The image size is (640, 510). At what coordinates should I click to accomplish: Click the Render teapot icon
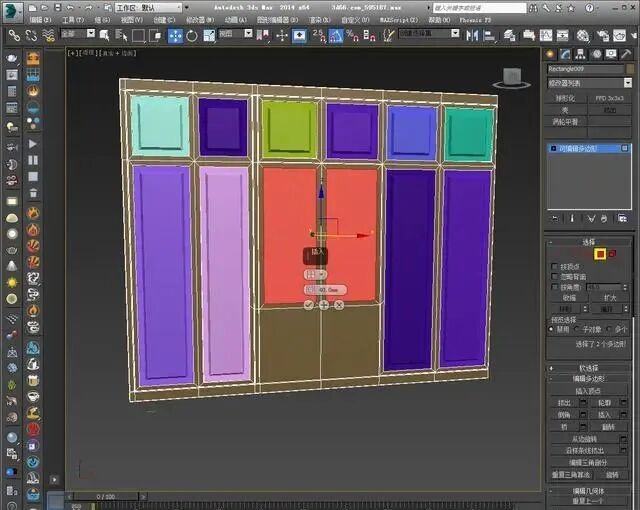click(620, 36)
